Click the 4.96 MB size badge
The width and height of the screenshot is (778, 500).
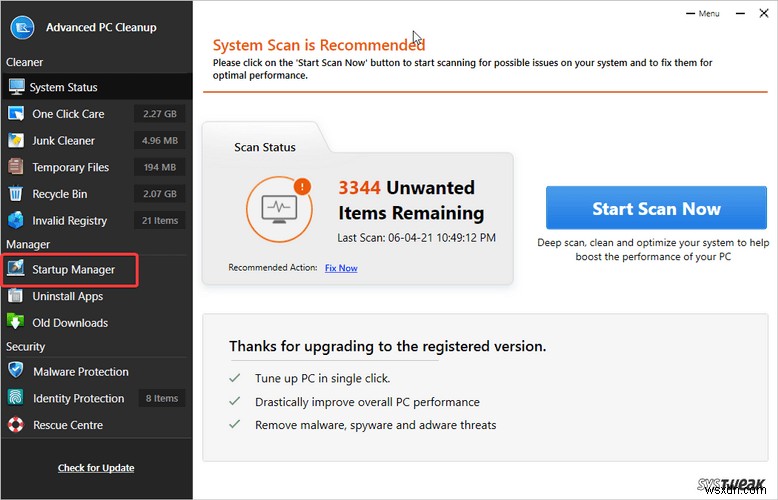click(160, 140)
